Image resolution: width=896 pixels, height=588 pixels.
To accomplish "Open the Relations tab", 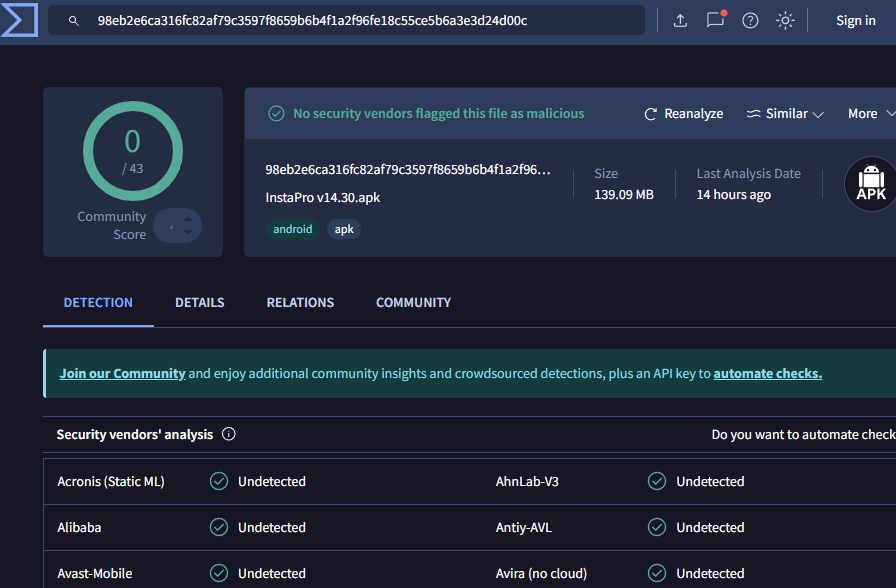I will click(300, 303).
